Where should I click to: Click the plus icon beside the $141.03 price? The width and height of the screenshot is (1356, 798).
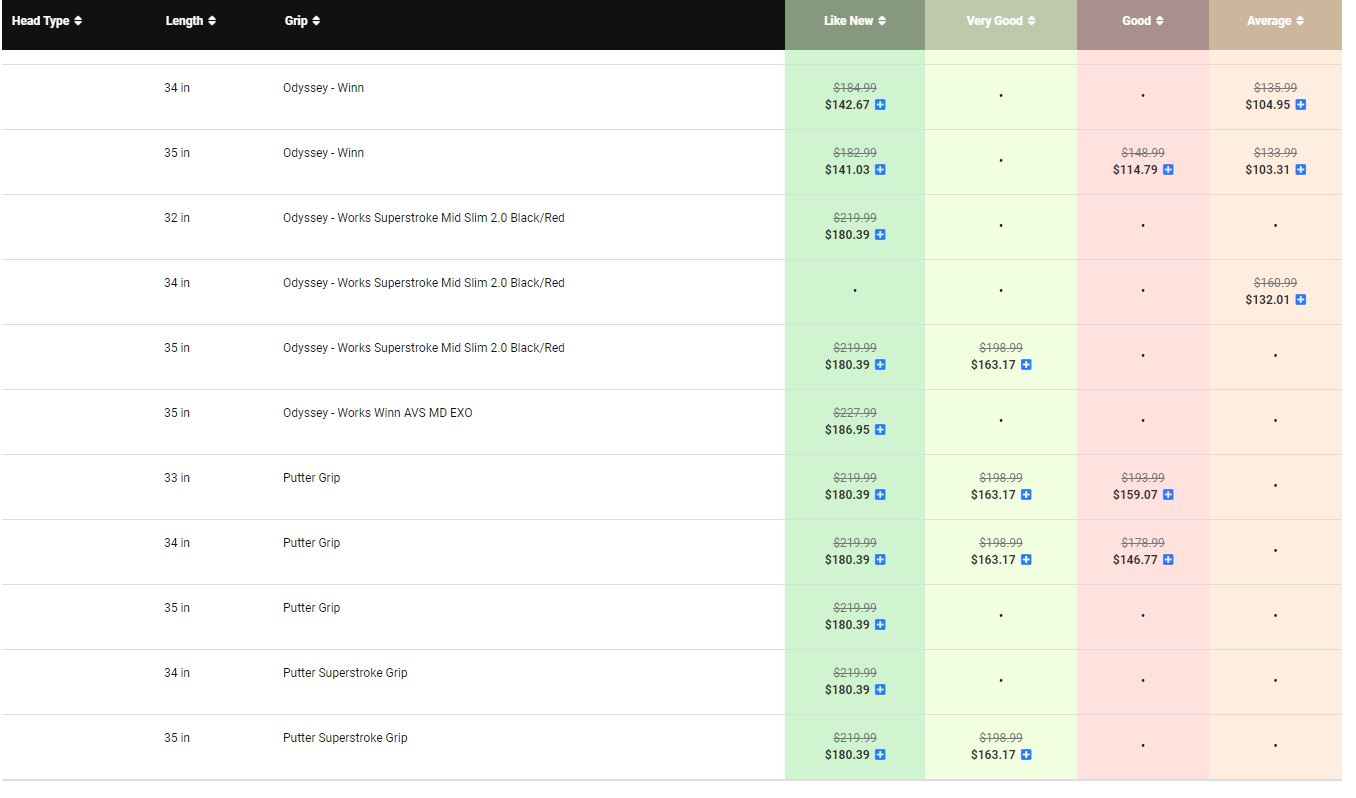tap(880, 170)
